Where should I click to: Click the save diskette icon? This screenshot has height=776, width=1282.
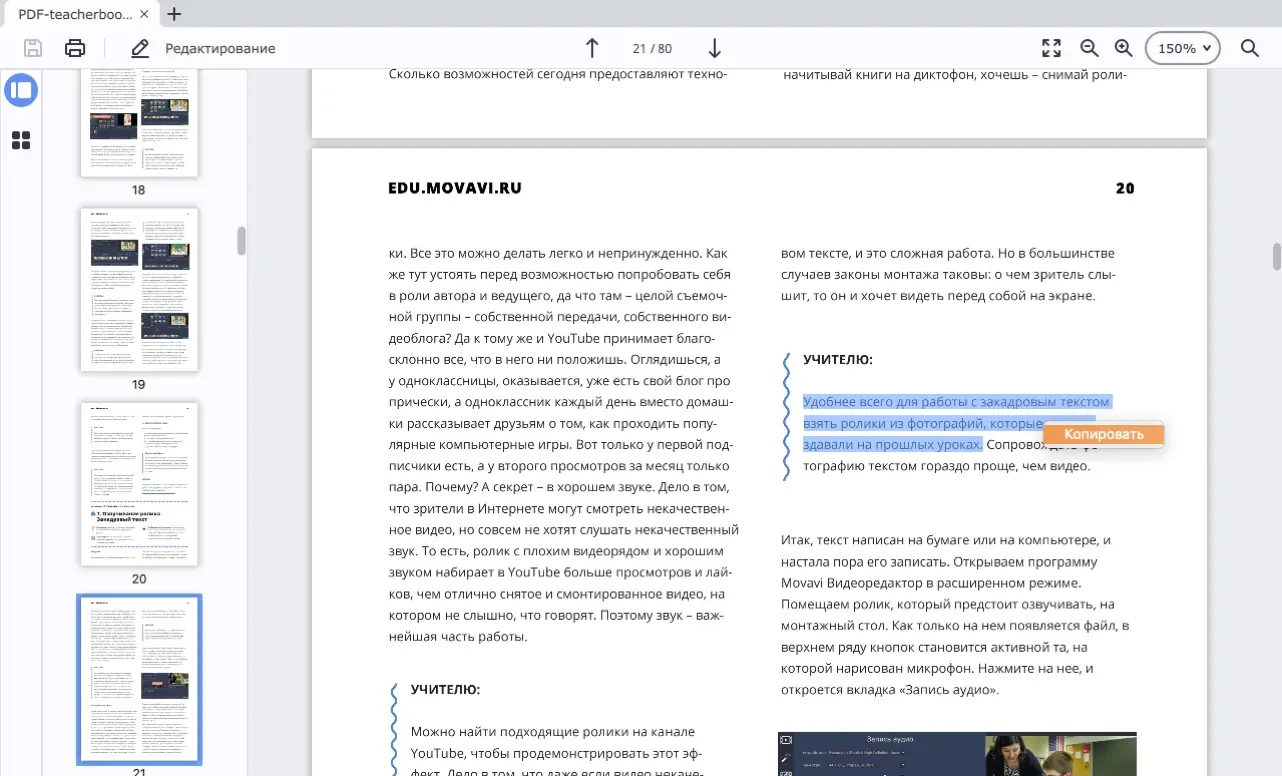pyautogui.click(x=33, y=48)
